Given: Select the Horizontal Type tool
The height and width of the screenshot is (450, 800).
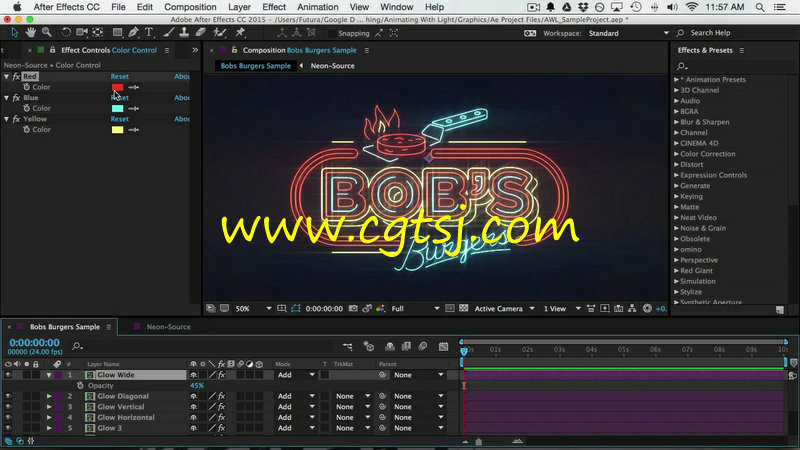Looking at the screenshot, I should (149, 33).
